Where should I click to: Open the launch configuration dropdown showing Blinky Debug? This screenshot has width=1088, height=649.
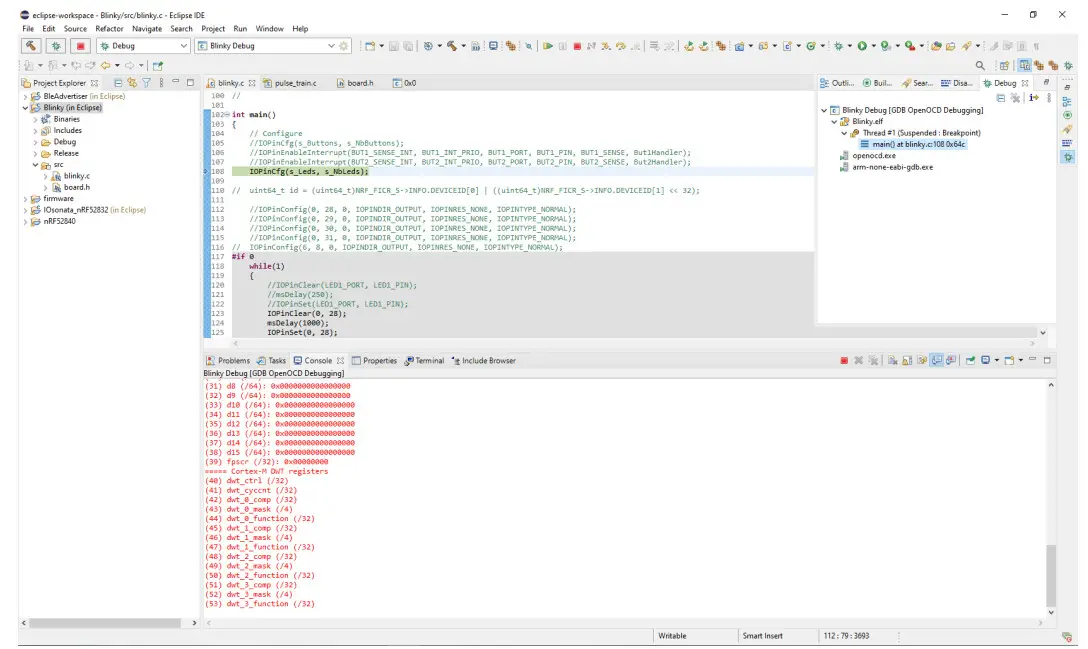click(333, 45)
